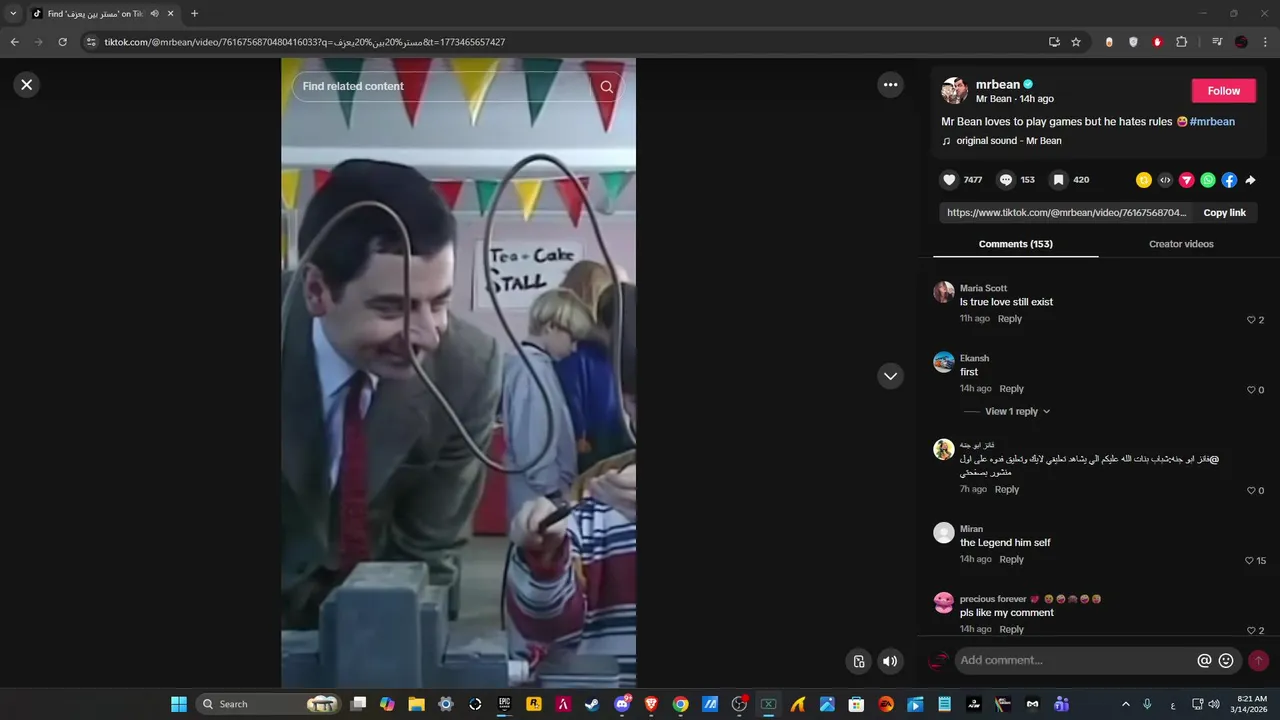Click site info icon in address bar
The width and height of the screenshot is (1280, 720).
click(x=91, y=42)
